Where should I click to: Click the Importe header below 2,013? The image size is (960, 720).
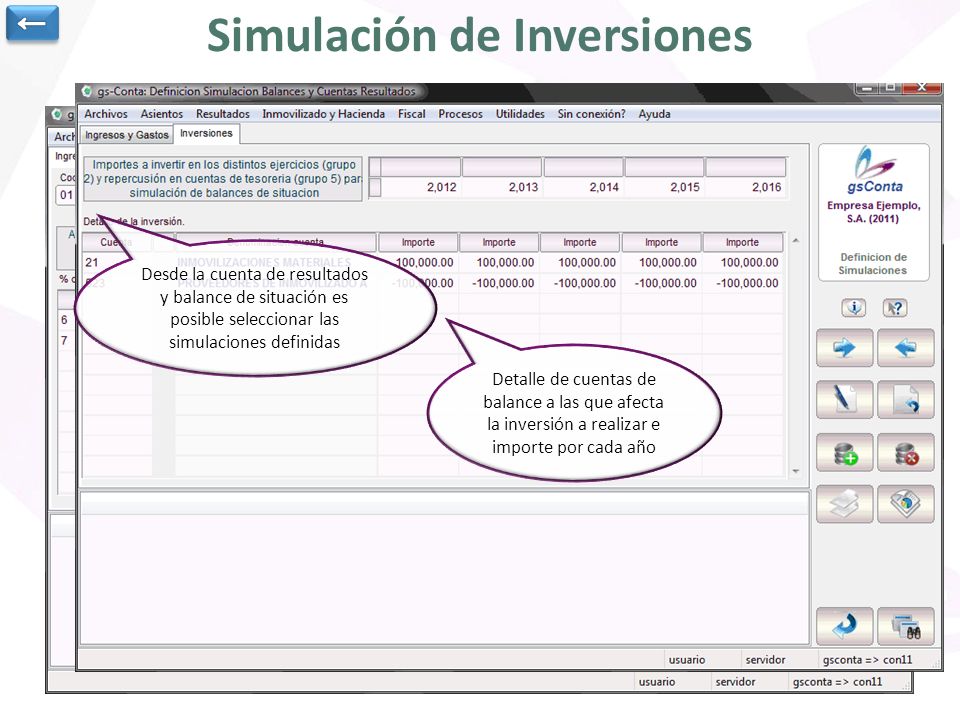click(499, 242)
